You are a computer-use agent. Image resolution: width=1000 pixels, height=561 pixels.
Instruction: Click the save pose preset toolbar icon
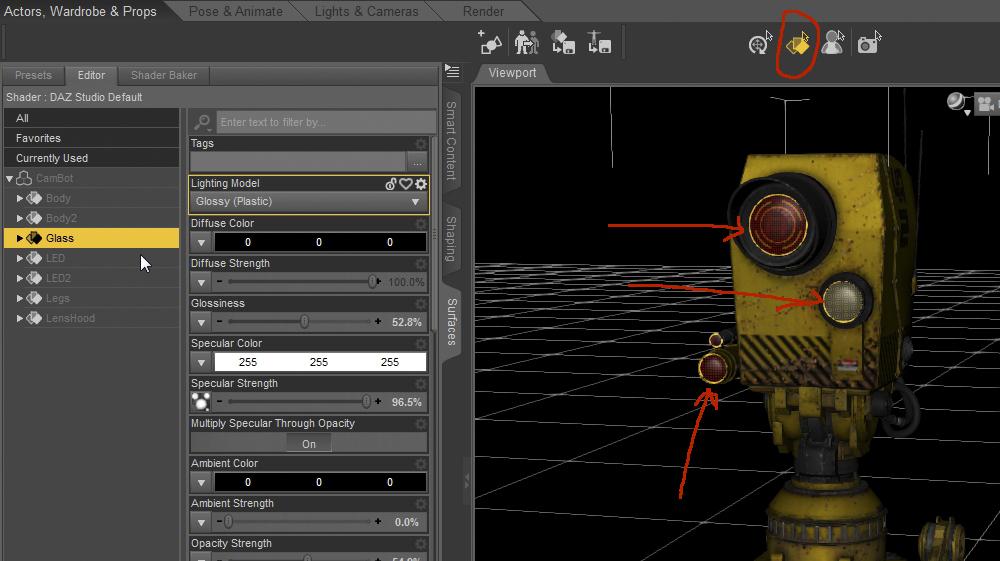click(x=599, y=43)
